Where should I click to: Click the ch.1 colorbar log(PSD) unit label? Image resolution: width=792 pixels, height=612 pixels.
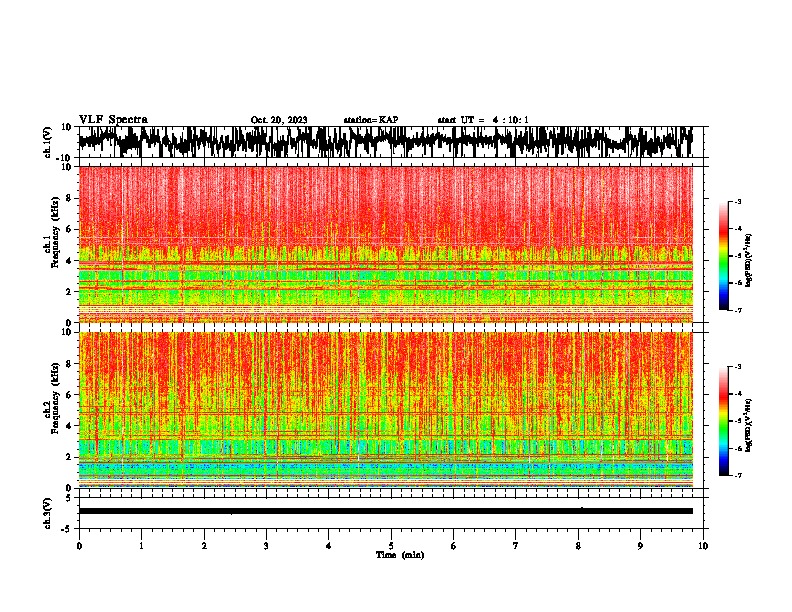748,260
